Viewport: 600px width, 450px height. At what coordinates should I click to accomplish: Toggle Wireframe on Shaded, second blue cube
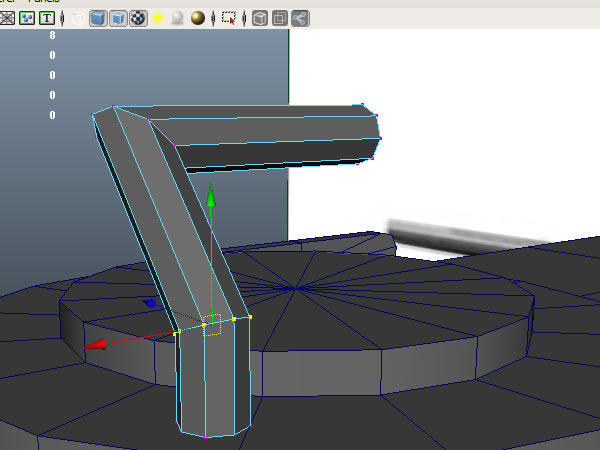(118, 18)
